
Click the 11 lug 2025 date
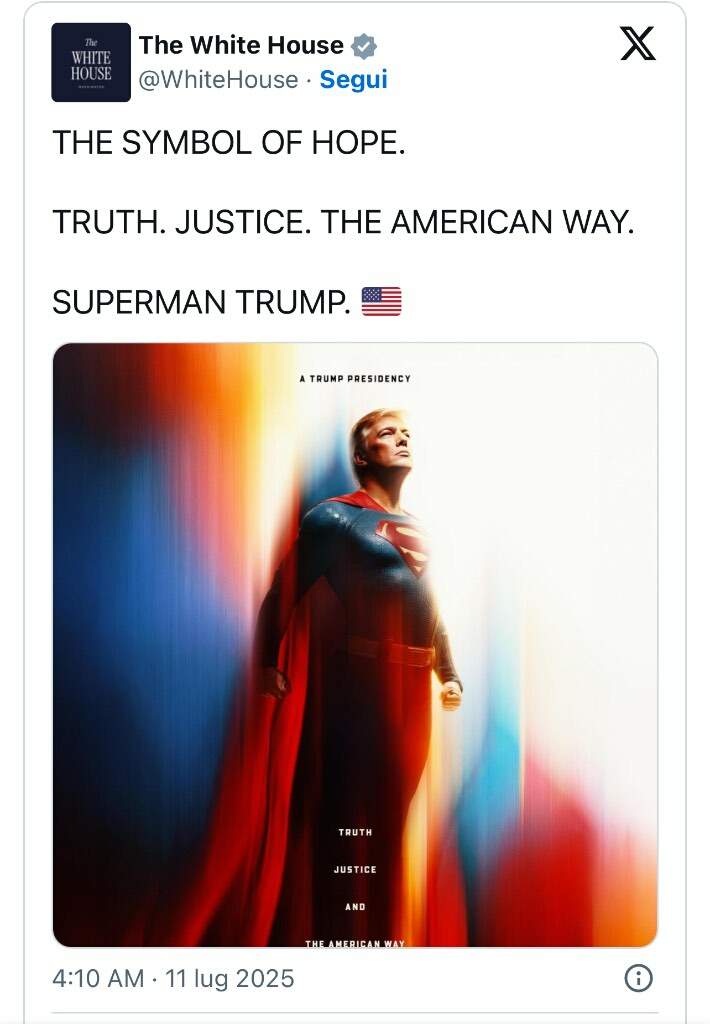pos(229,978)
